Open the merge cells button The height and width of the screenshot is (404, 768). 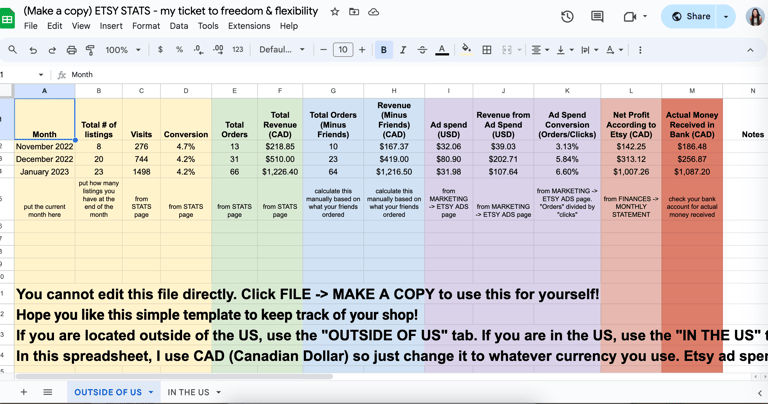[x=507, y=50]
